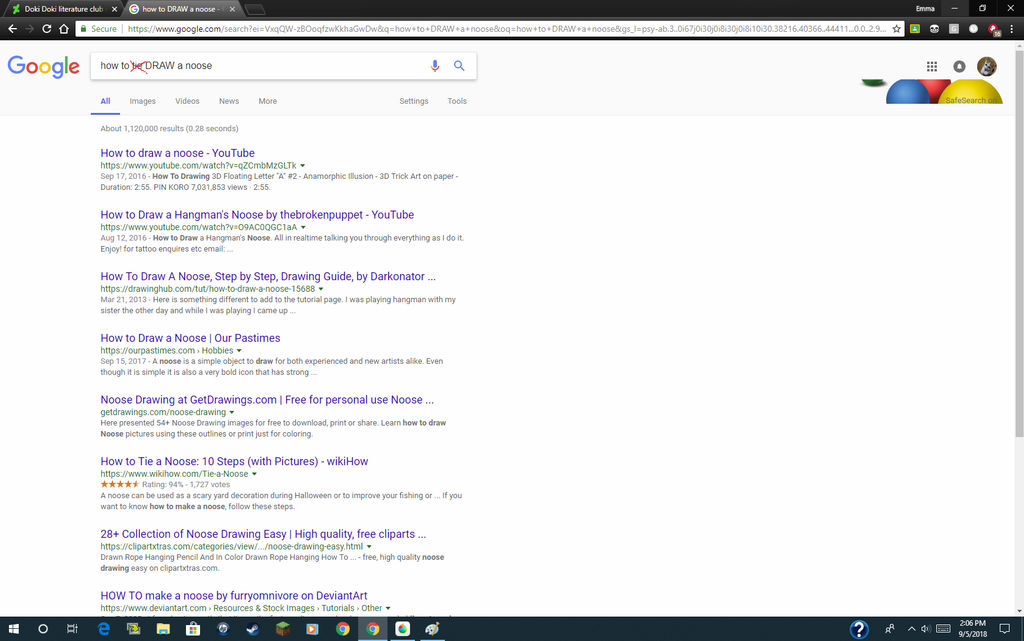Click the blue help question mark icon
The image size is (1024, 641).
point(859,629)
